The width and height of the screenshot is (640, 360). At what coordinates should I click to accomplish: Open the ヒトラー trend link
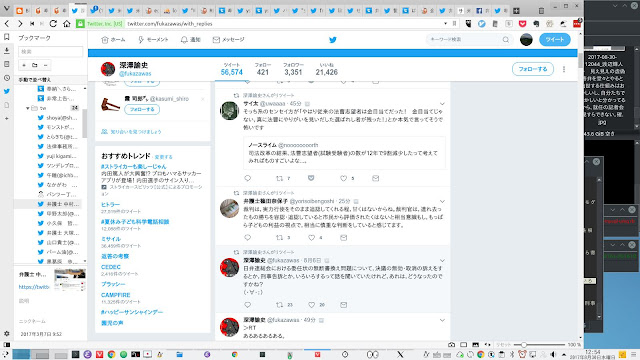[x=110, y=204]
